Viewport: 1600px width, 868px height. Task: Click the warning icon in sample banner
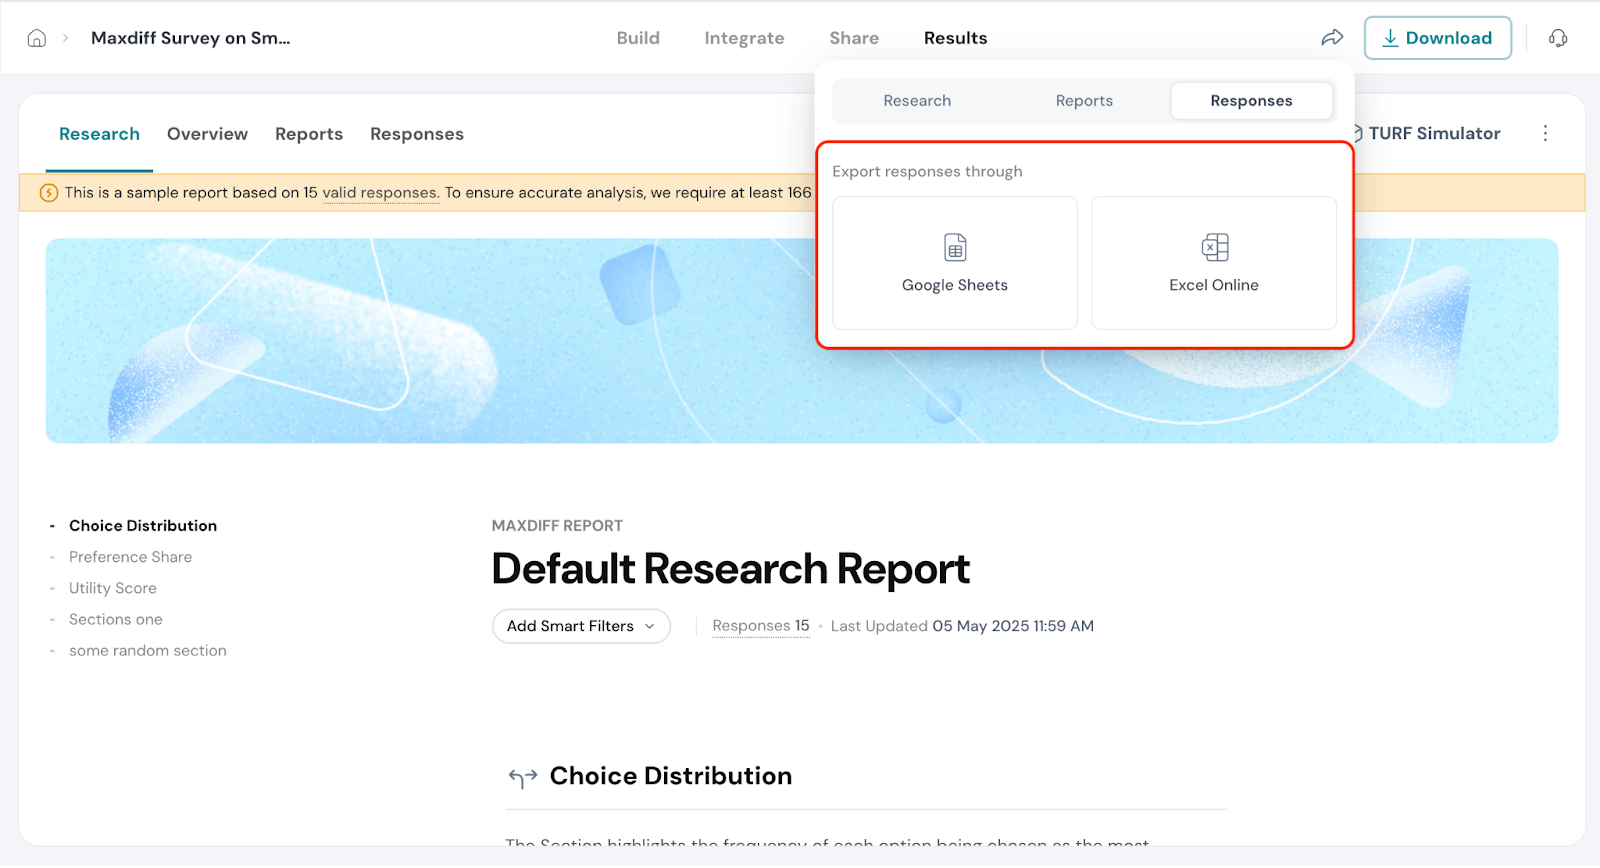(x=48, y=193)
